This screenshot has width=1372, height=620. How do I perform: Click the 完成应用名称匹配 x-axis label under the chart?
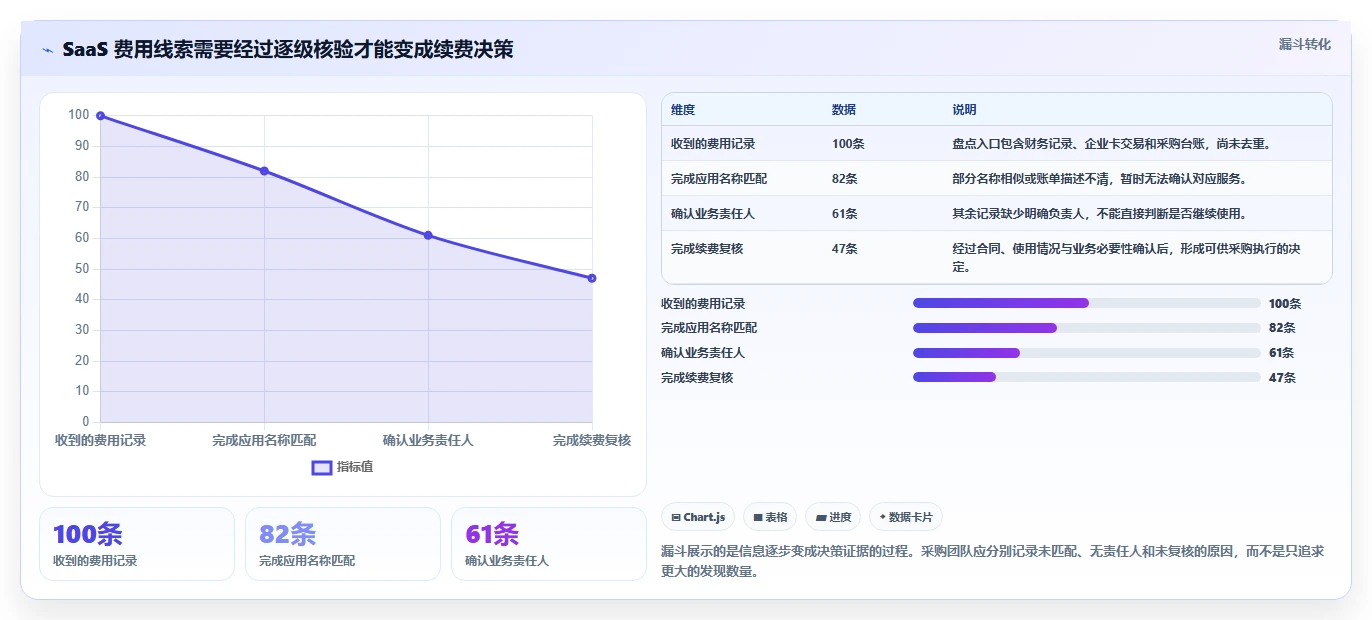click(x=264, y=440)
